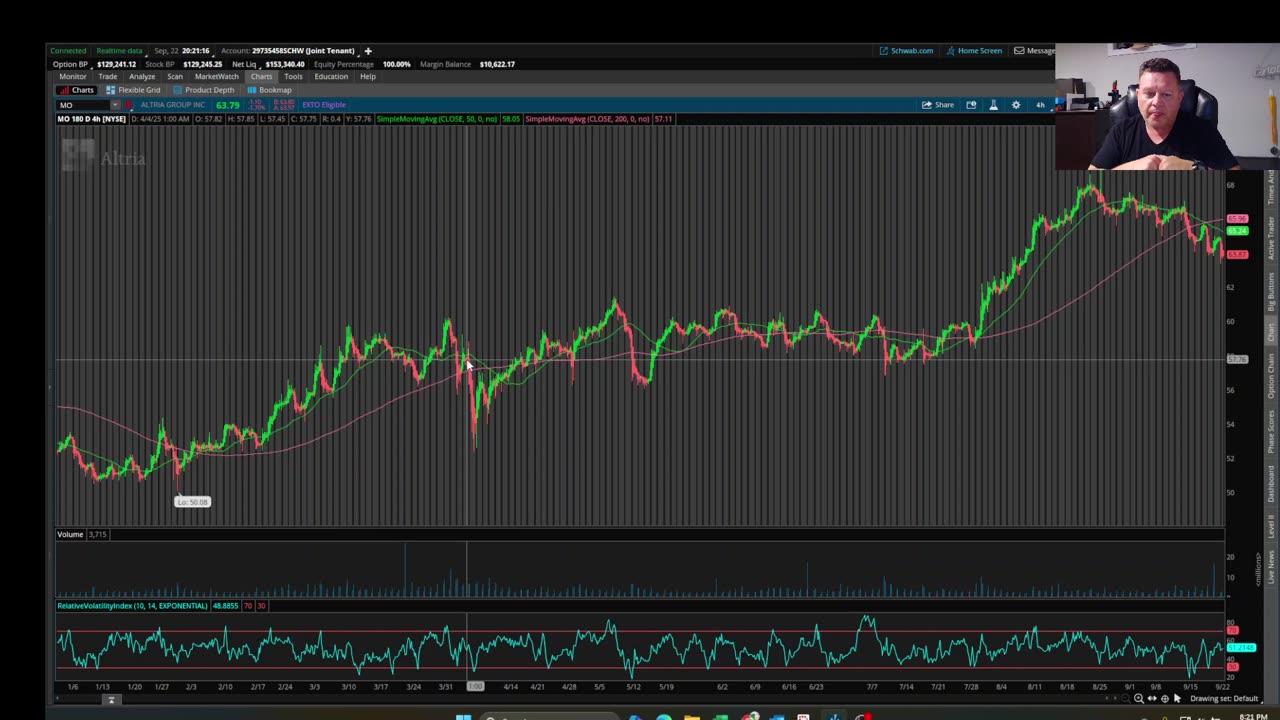
Task: Click the Home Screen button
Action: (x=974, y=51)
